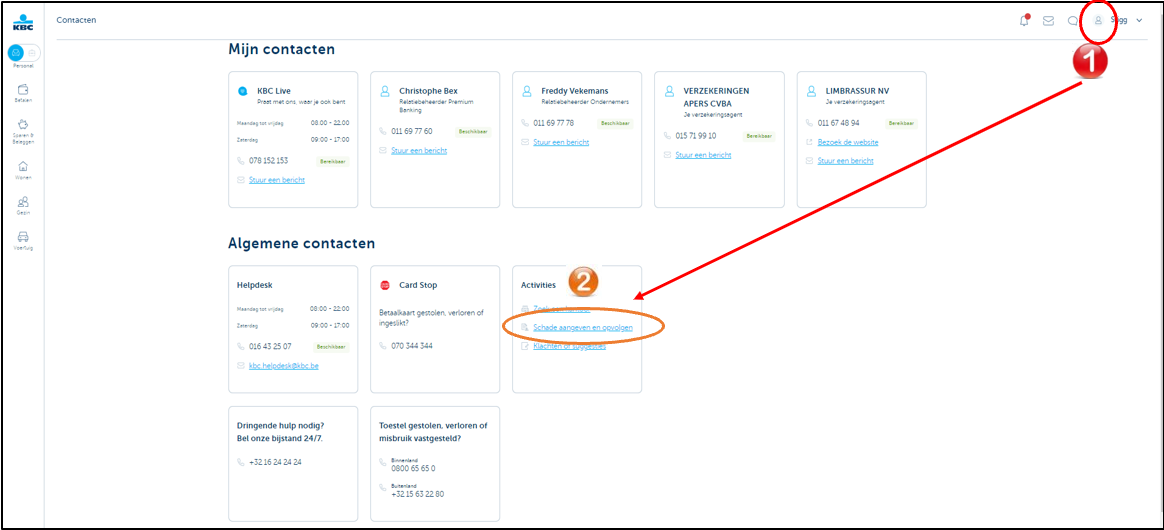
Task: Click the KBC logo in the sidebar
Action: tap(22, 22)
